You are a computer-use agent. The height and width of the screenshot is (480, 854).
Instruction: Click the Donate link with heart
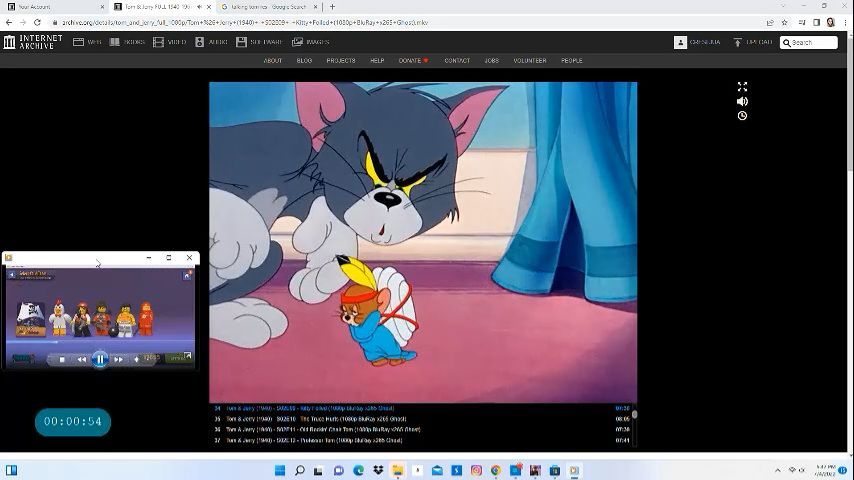coord(413,60)
